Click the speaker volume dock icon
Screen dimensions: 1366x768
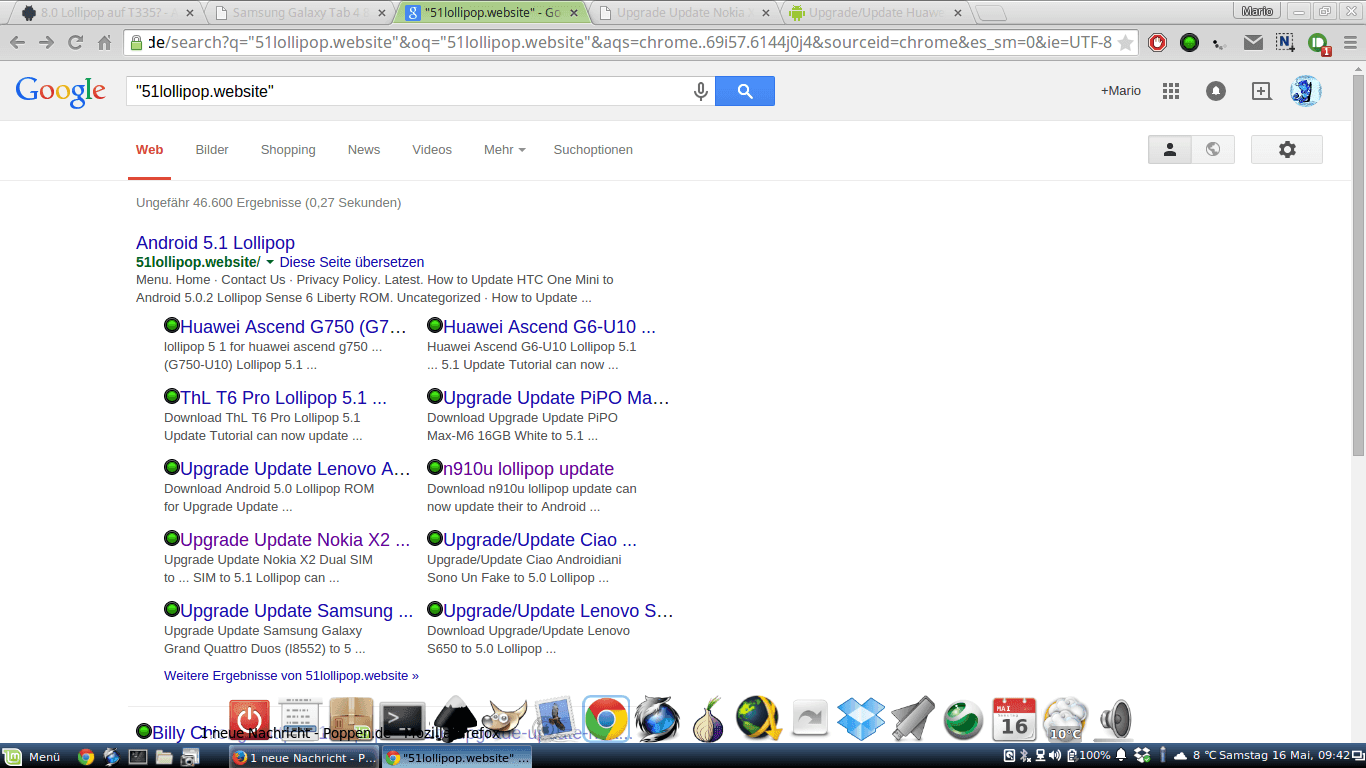[1114, 720]
